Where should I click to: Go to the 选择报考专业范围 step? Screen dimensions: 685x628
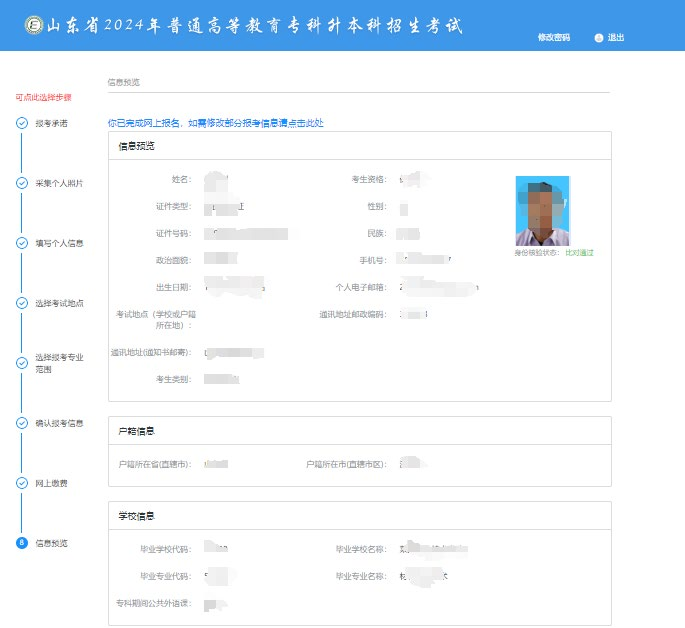58,363
